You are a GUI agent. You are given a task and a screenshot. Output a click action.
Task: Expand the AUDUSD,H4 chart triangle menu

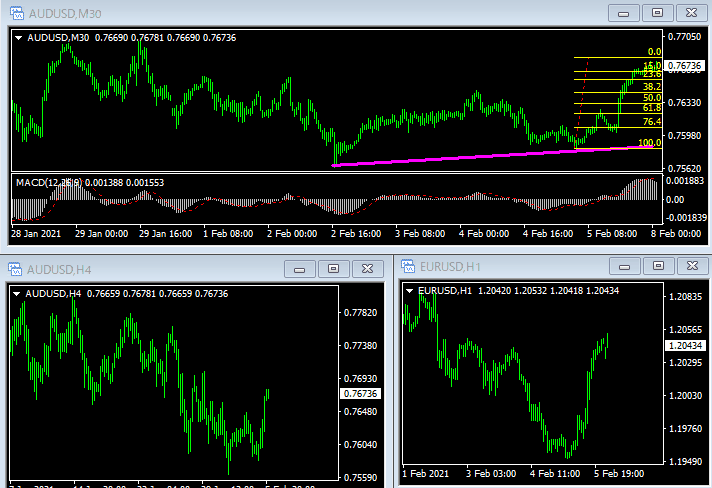(17, 294)
